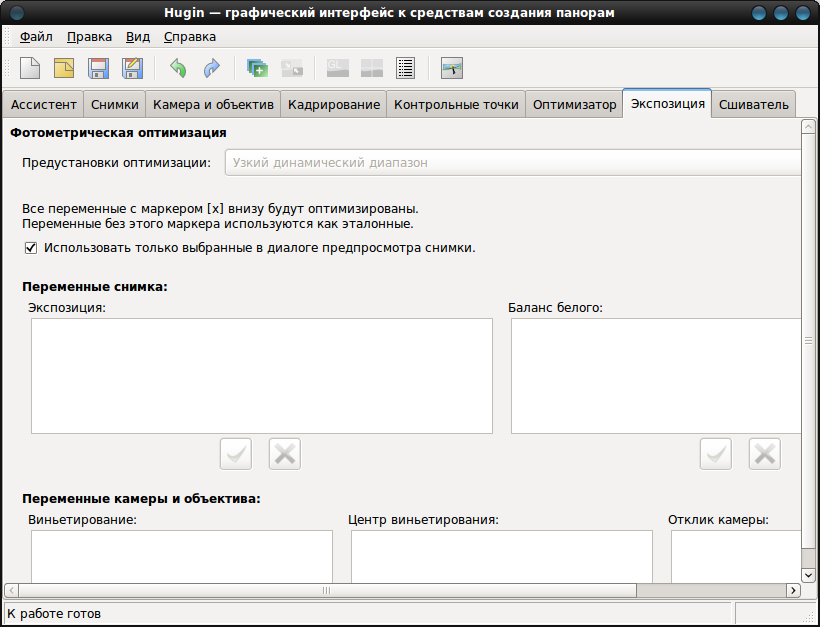Switch to the Ассистент tab
Screen dimensions: 820x627
coord(43,105)
